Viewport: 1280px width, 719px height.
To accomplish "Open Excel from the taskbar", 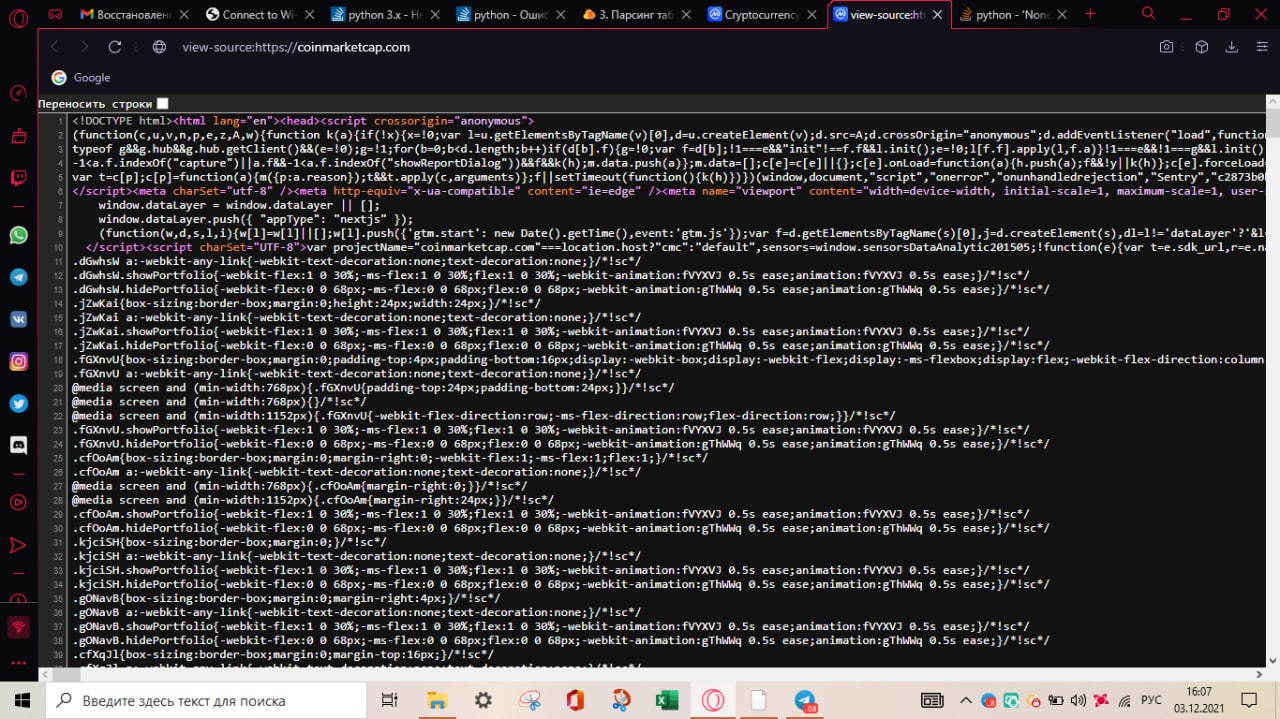I will (x=667, y=700).
